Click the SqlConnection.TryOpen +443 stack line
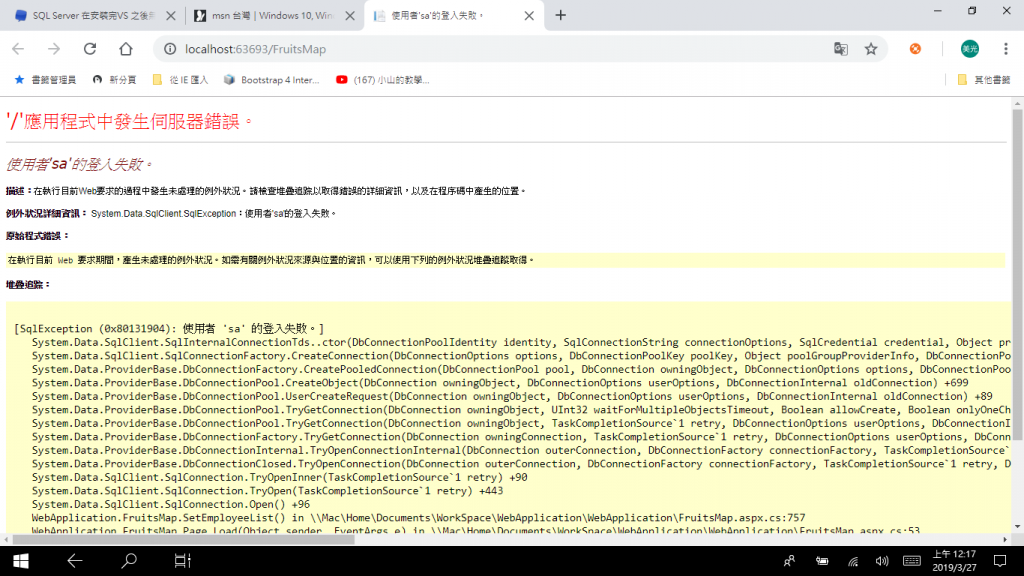The height and width of the screenshot is (576, 1024). coord(267,491)
